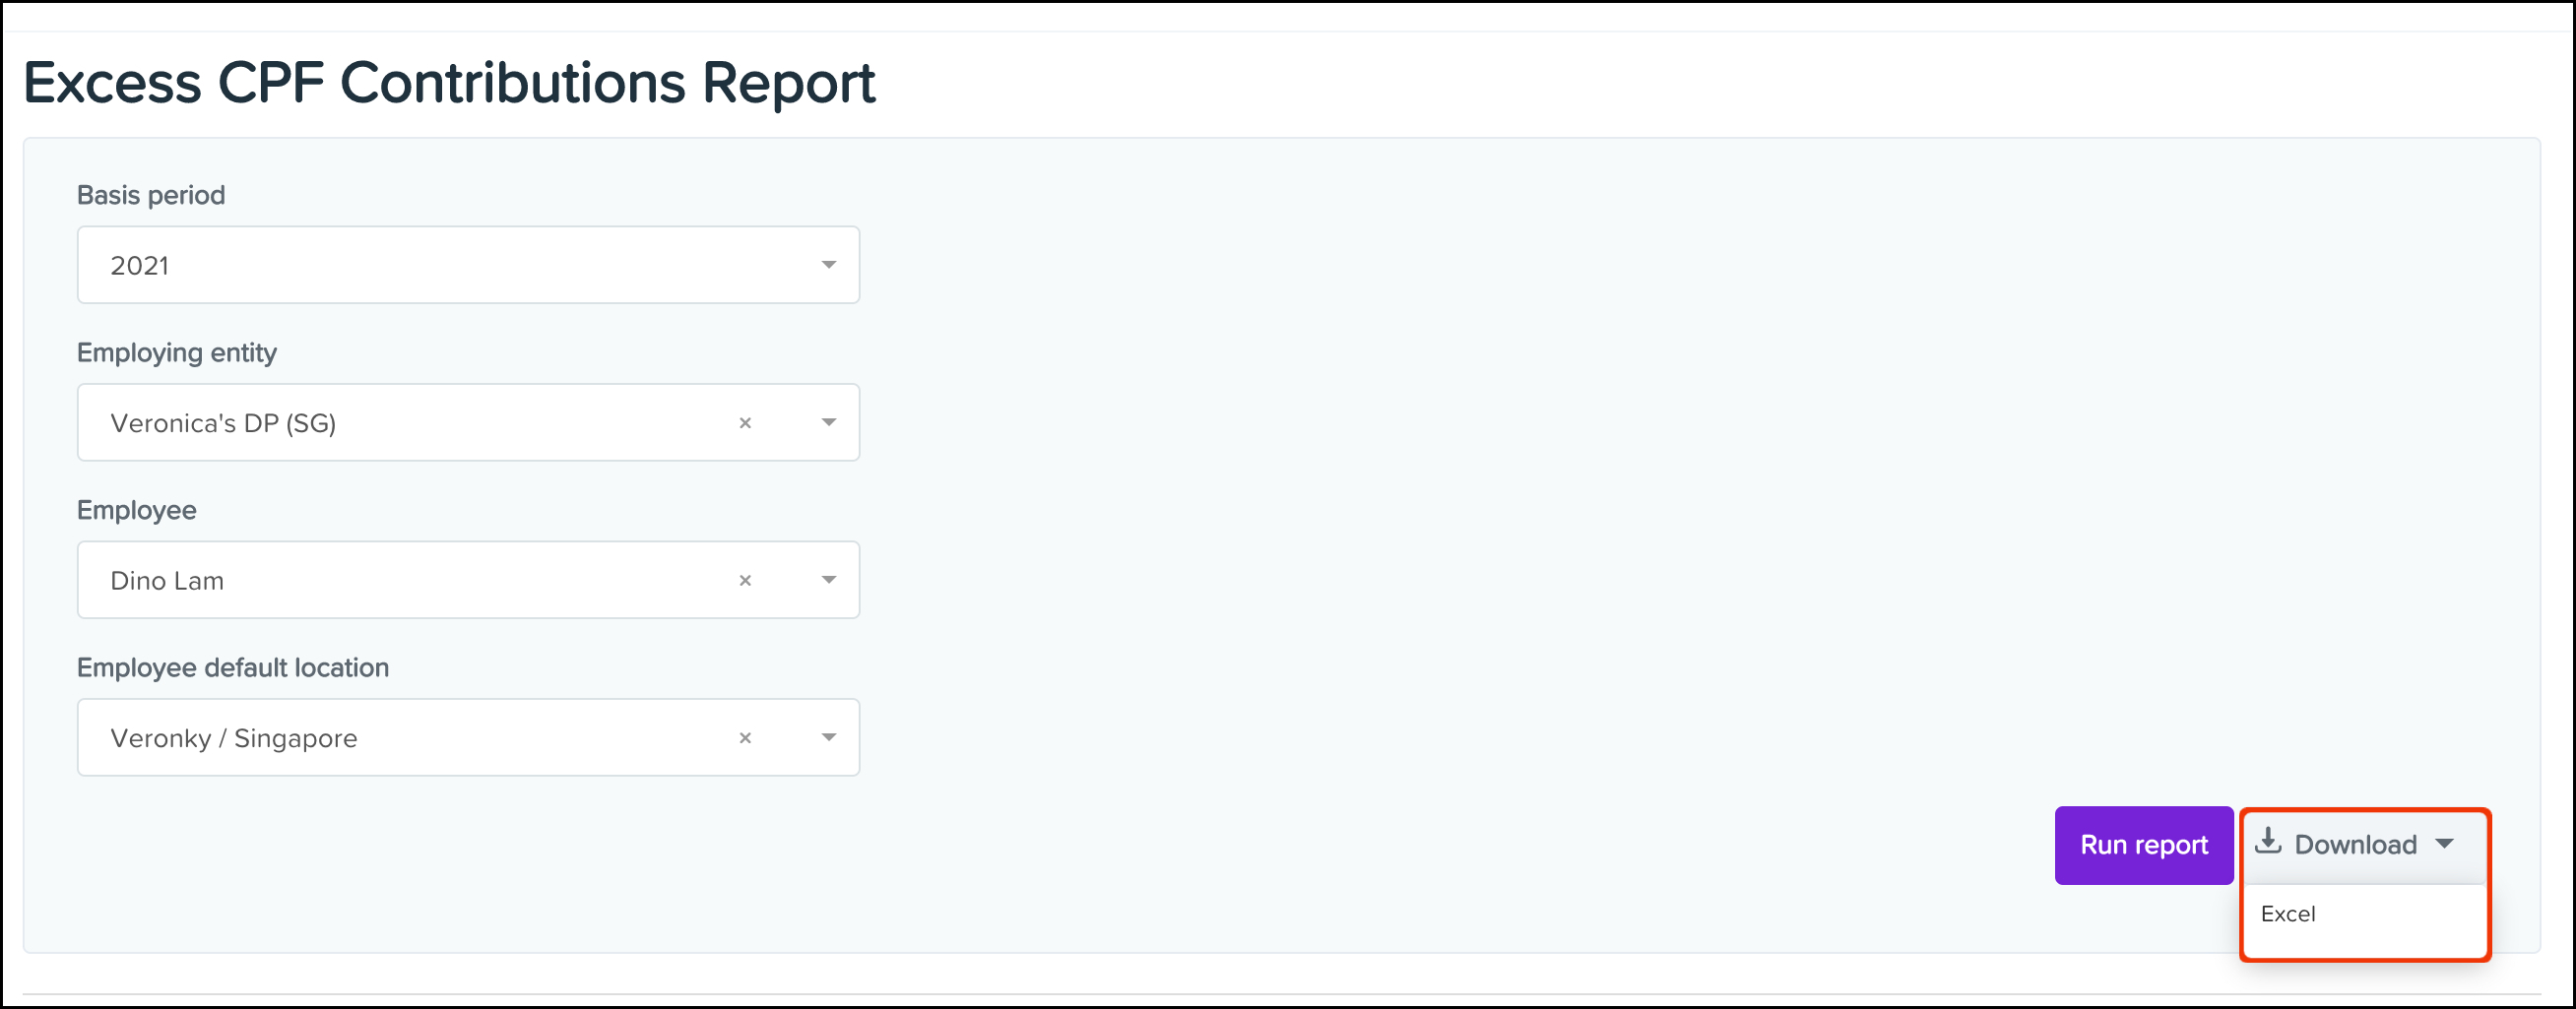2576x1009 pixels.
Task: Click the Excess CPF Contributions Report heading
Action: coord(449,82)
